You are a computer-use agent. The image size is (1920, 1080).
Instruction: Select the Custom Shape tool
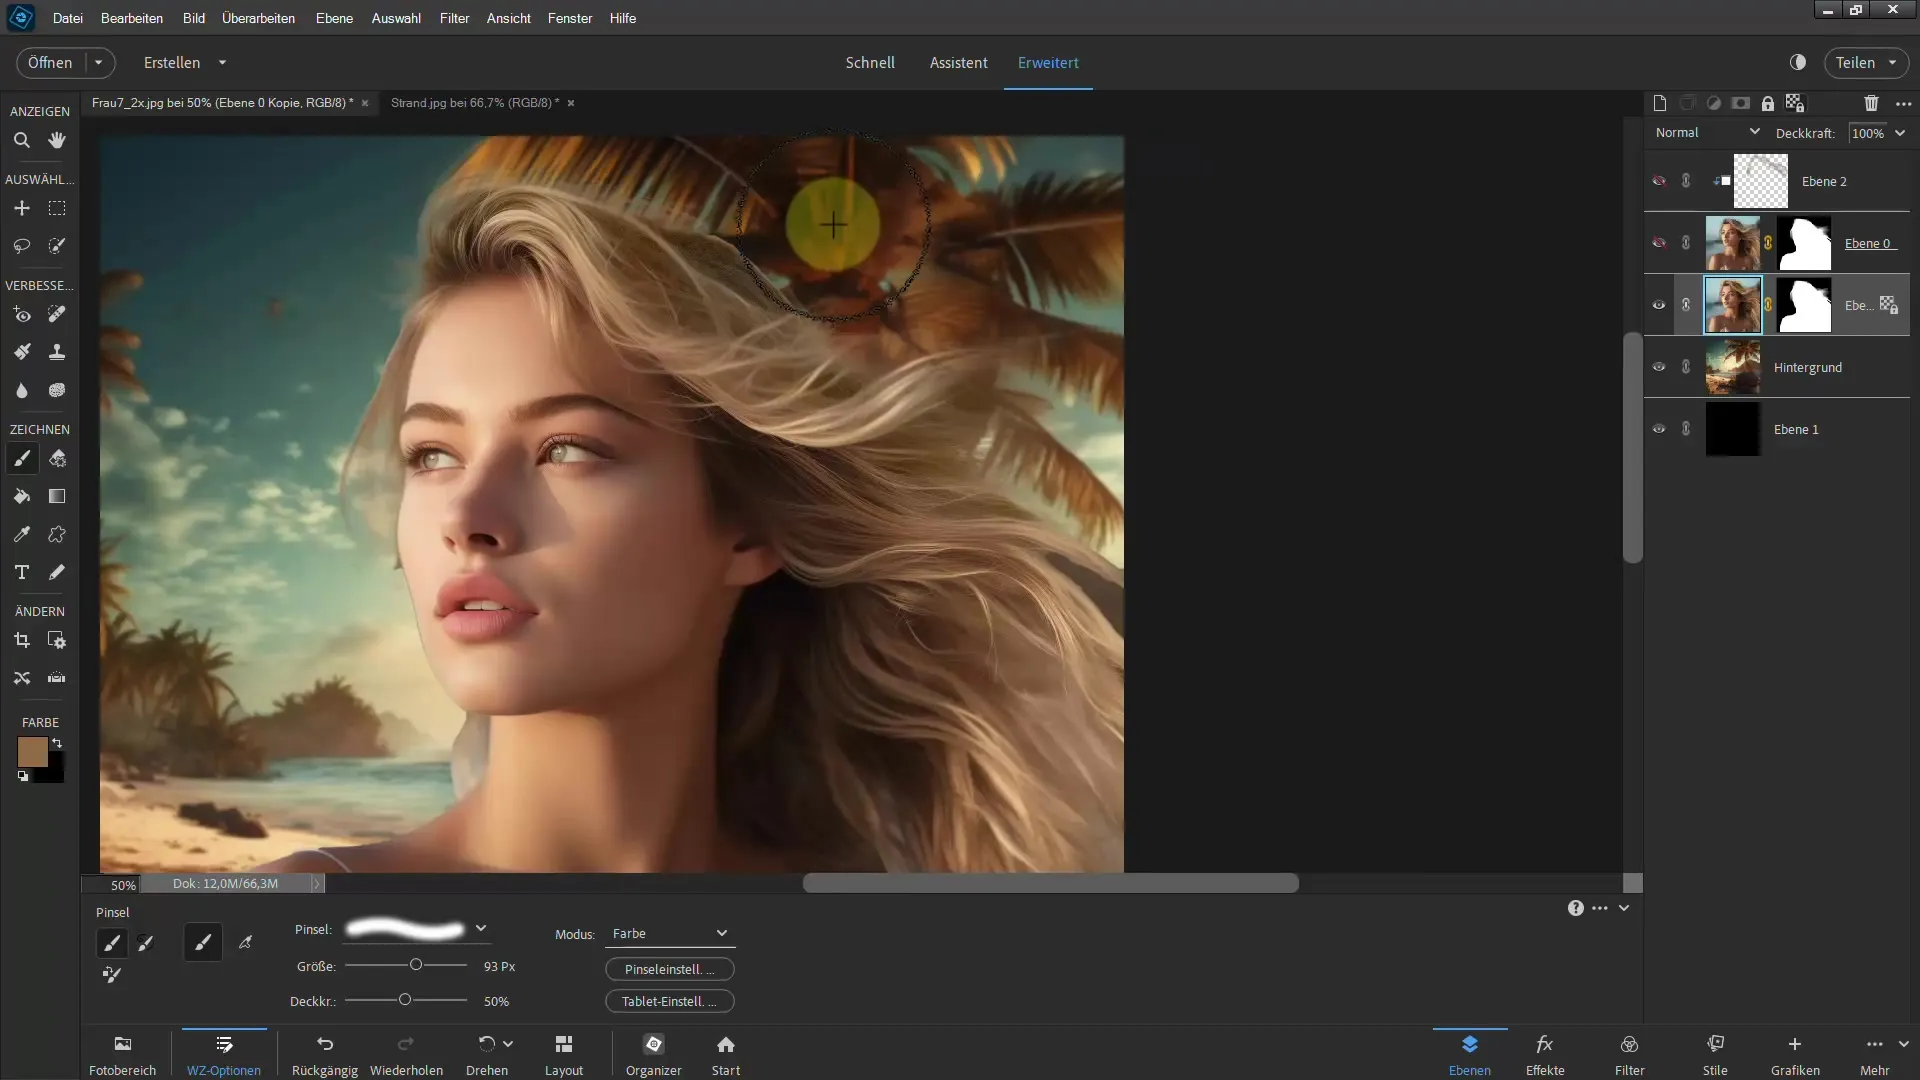coord(57,534)
